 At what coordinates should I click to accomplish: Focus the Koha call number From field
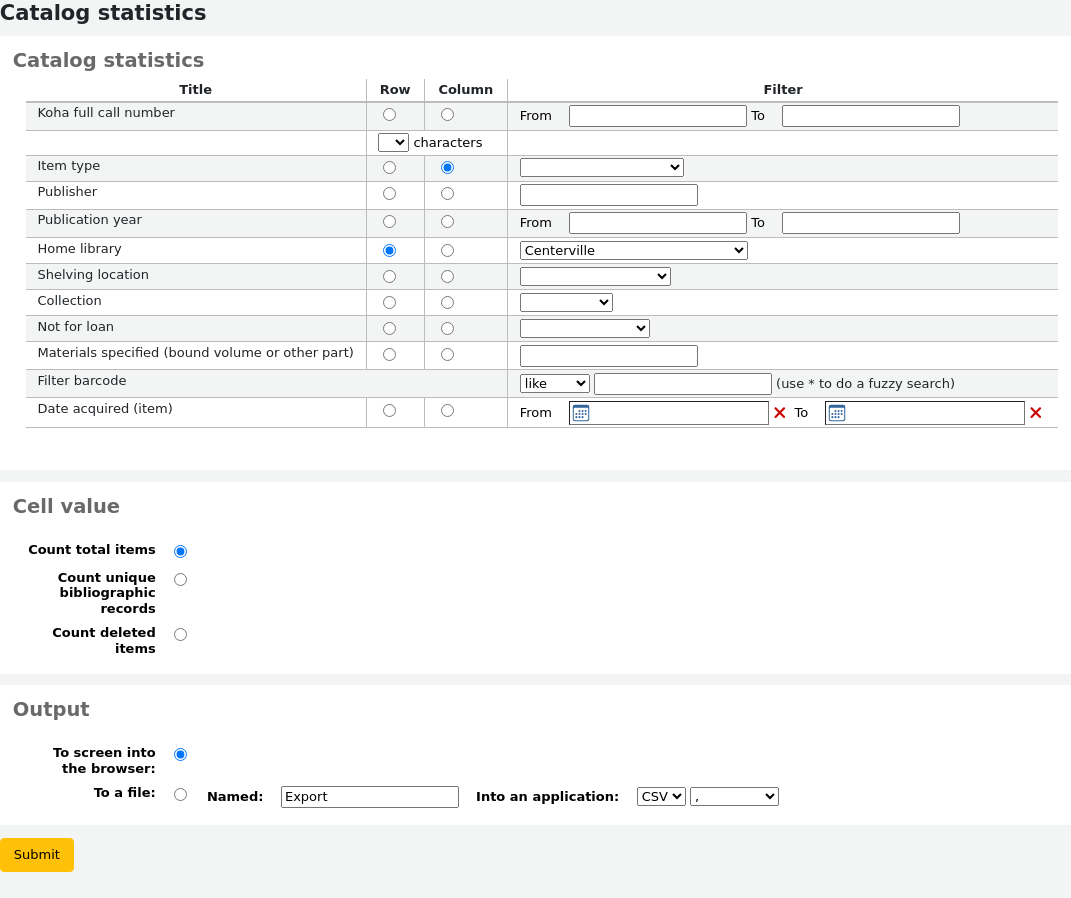657,116
